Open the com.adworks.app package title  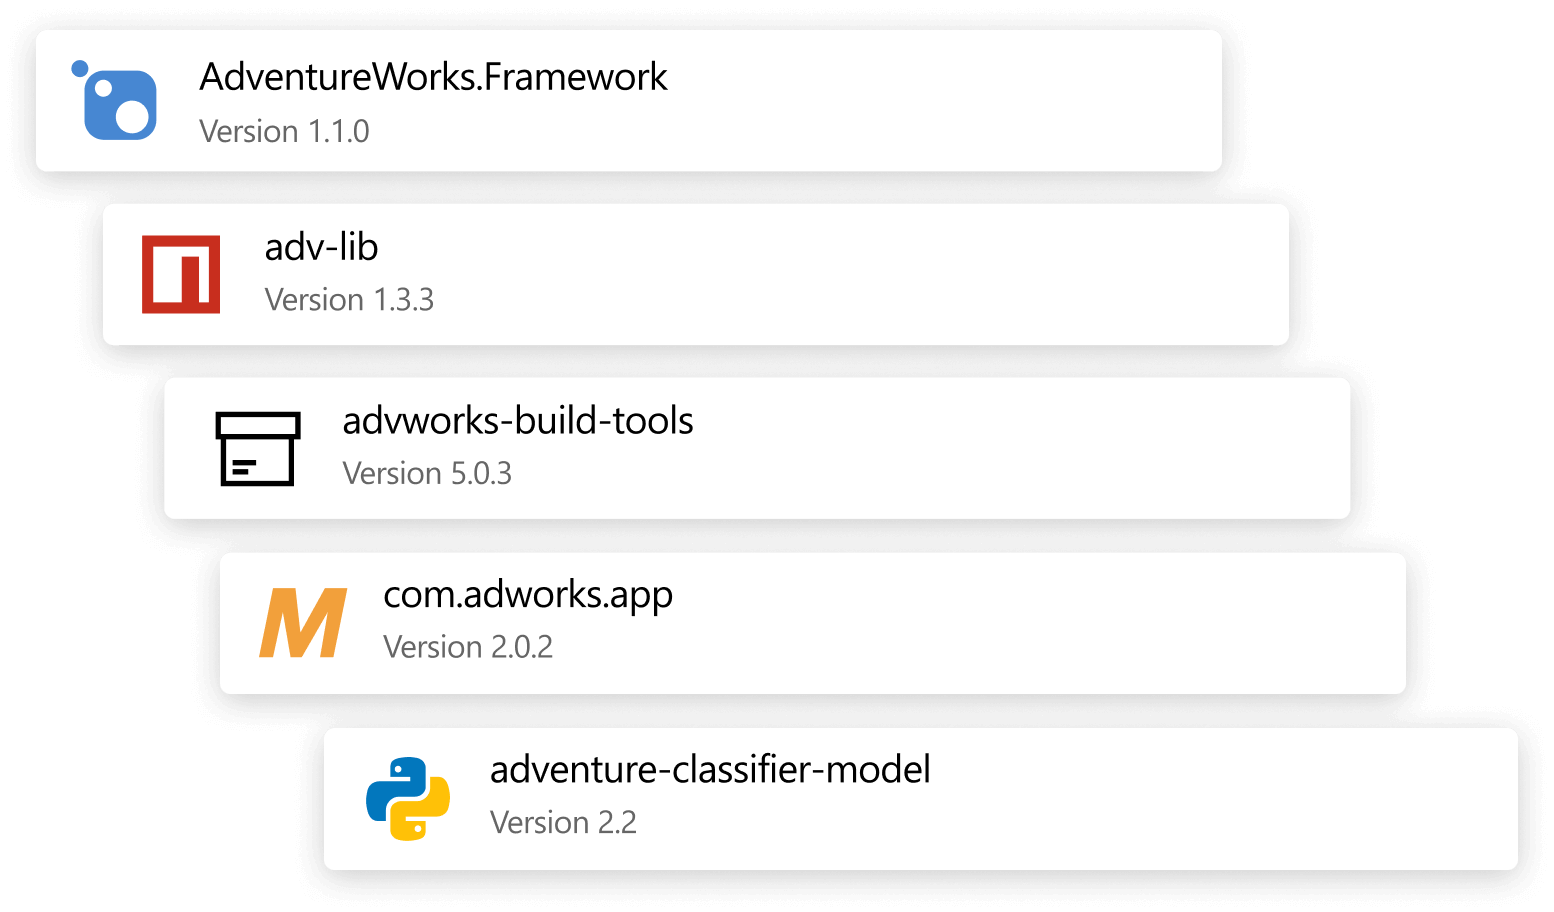(x=527, y=595)
